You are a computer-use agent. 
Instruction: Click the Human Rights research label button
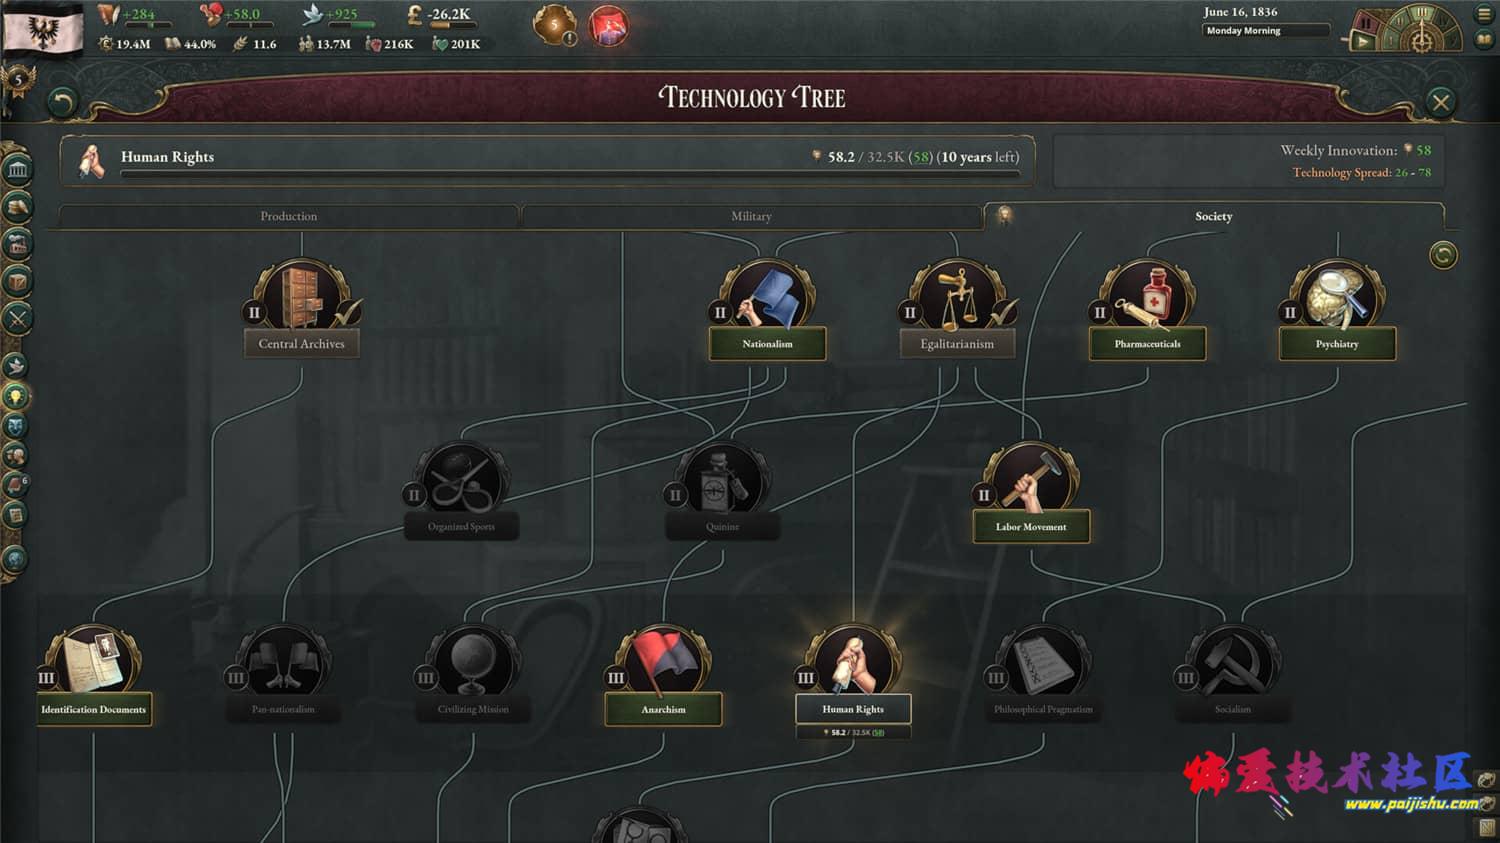pos(853,709)
